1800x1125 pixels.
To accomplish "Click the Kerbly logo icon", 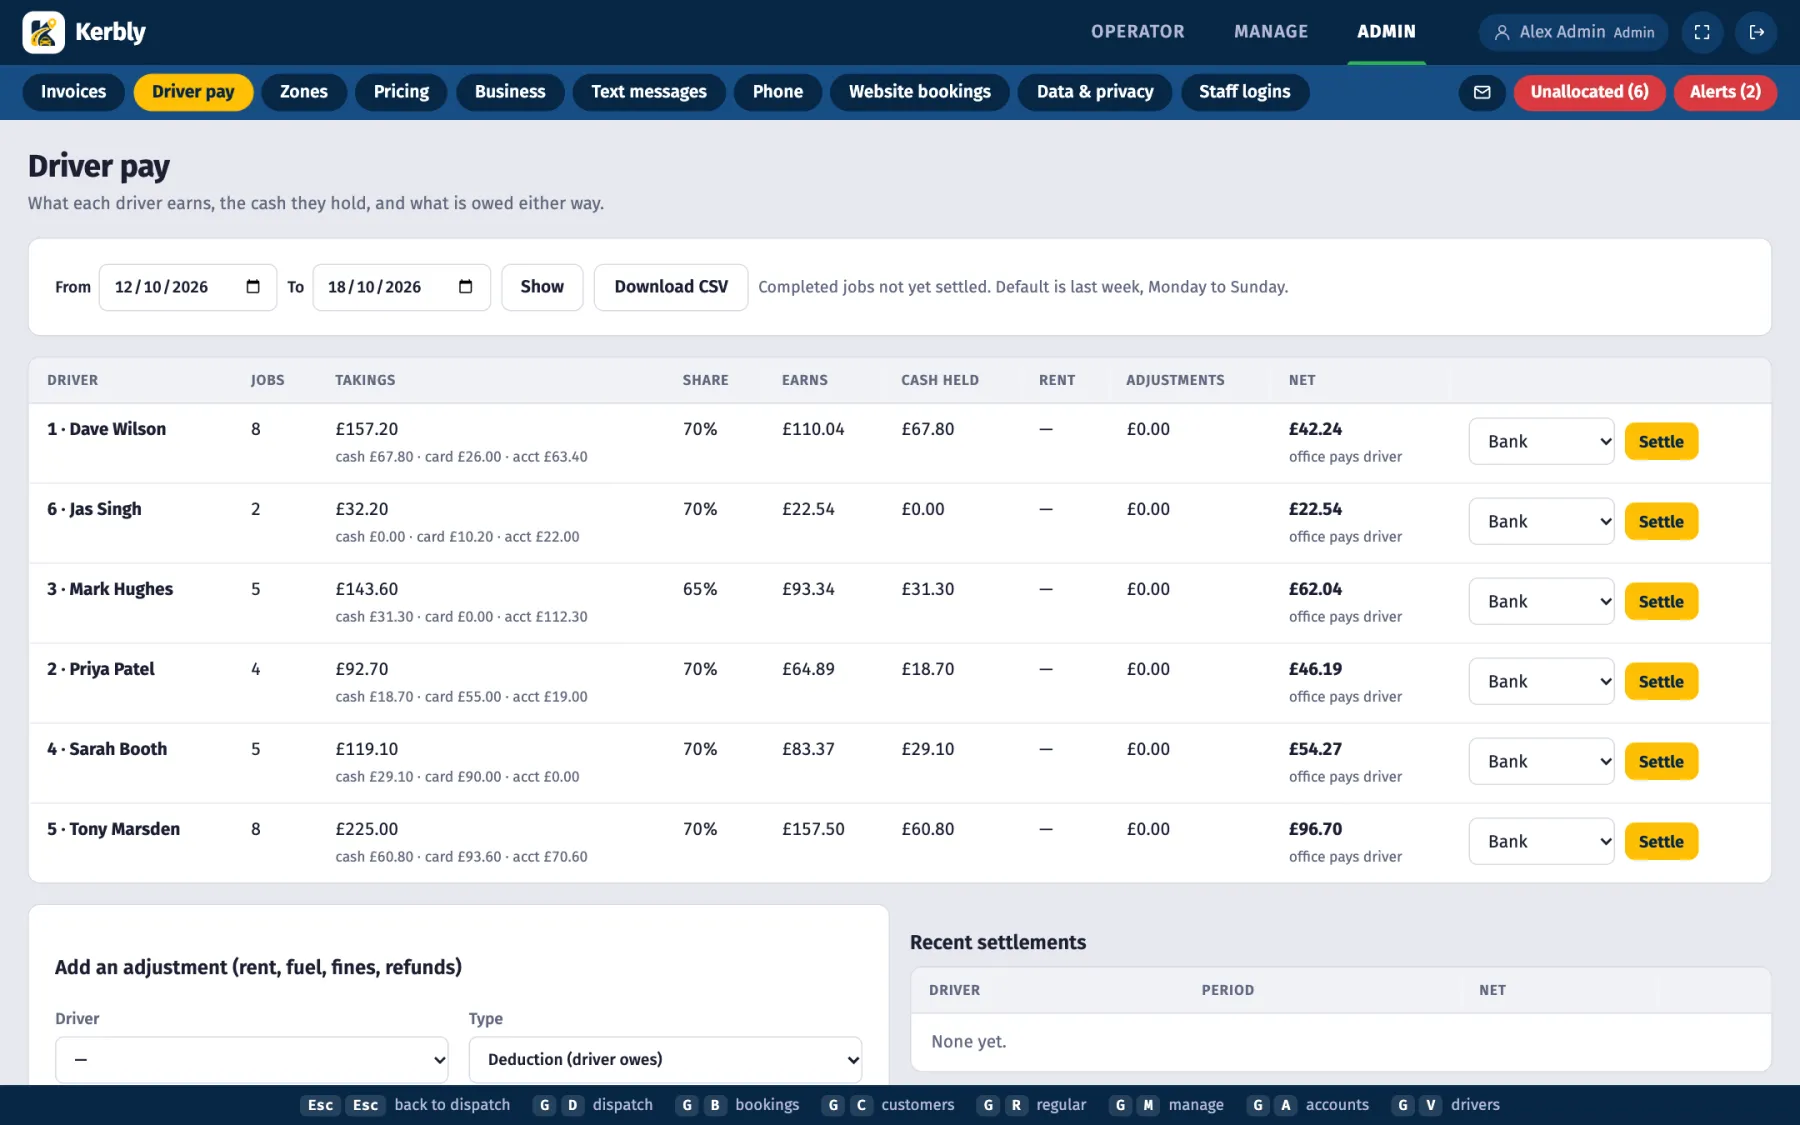I will (43, 32).
